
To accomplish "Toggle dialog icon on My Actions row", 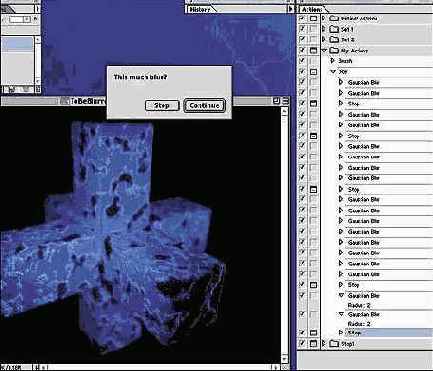I will pyautogui.click(x=313, y=51).
